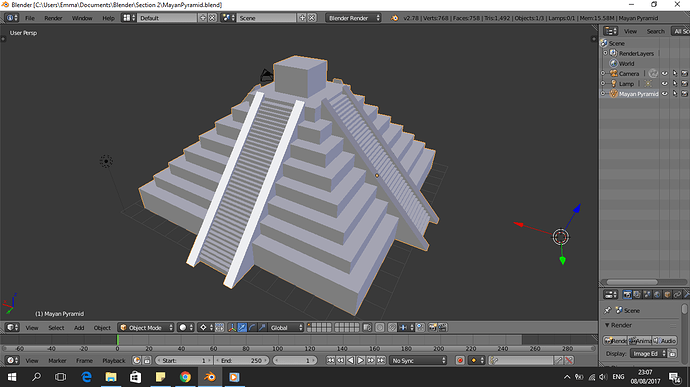Viewport: 690px width, 387px height.
Task: Open the Image Editor display dropdown
Action: pyautogui.click(x=648, y=353)
